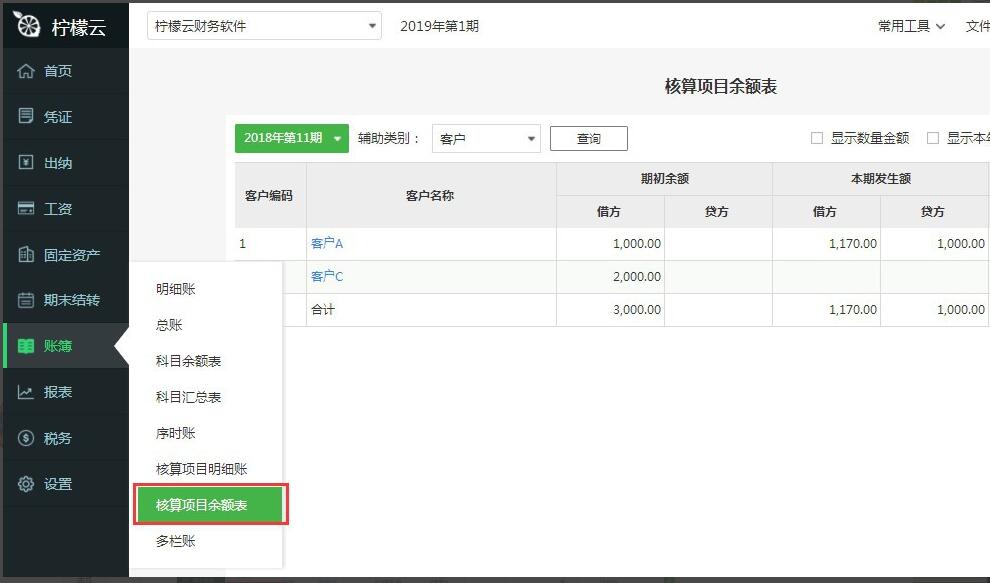Open the 期末结转 sidebar section
The width and height of the screenshot is (990, 583).
(66, 300)
